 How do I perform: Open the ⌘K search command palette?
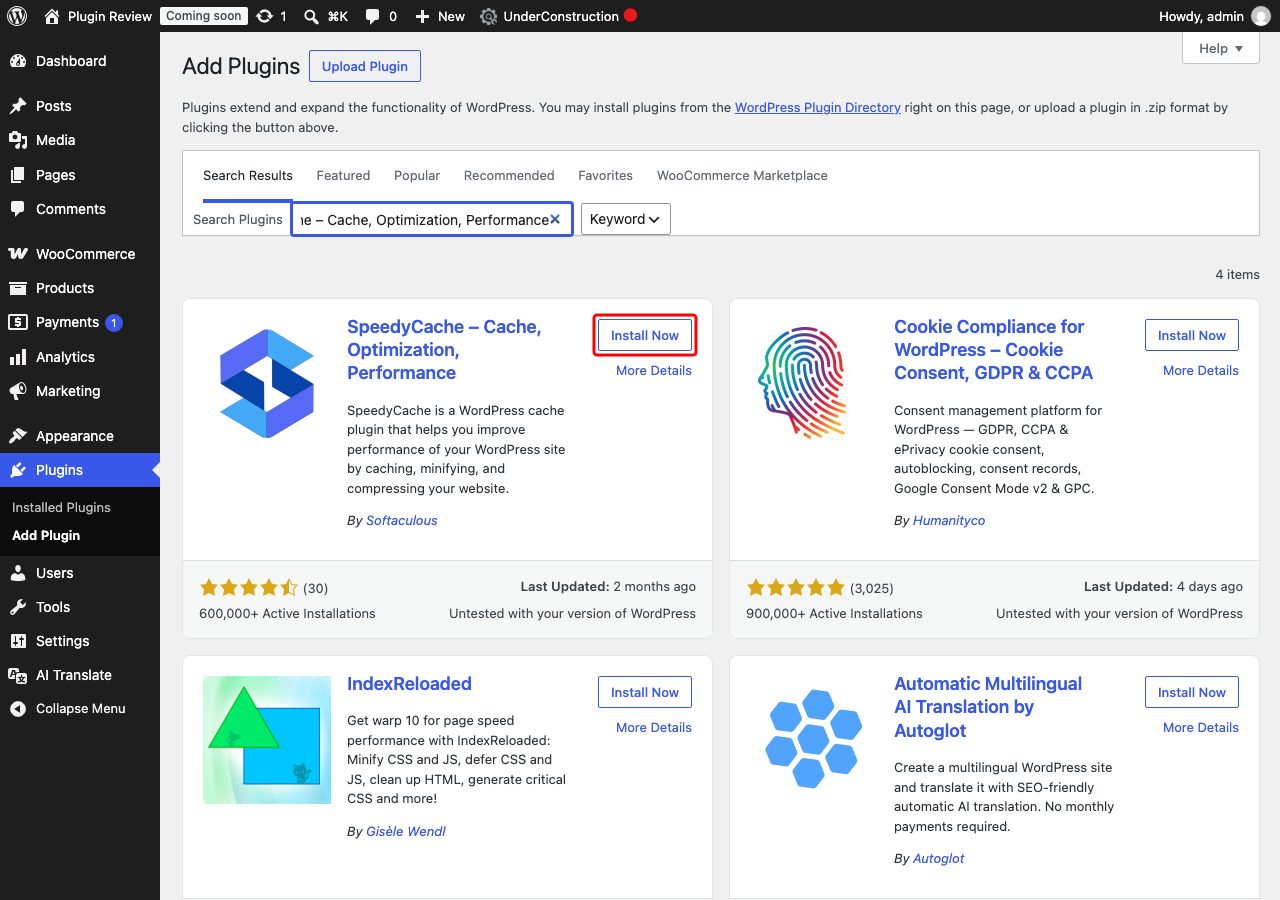[x=326, y=16]
